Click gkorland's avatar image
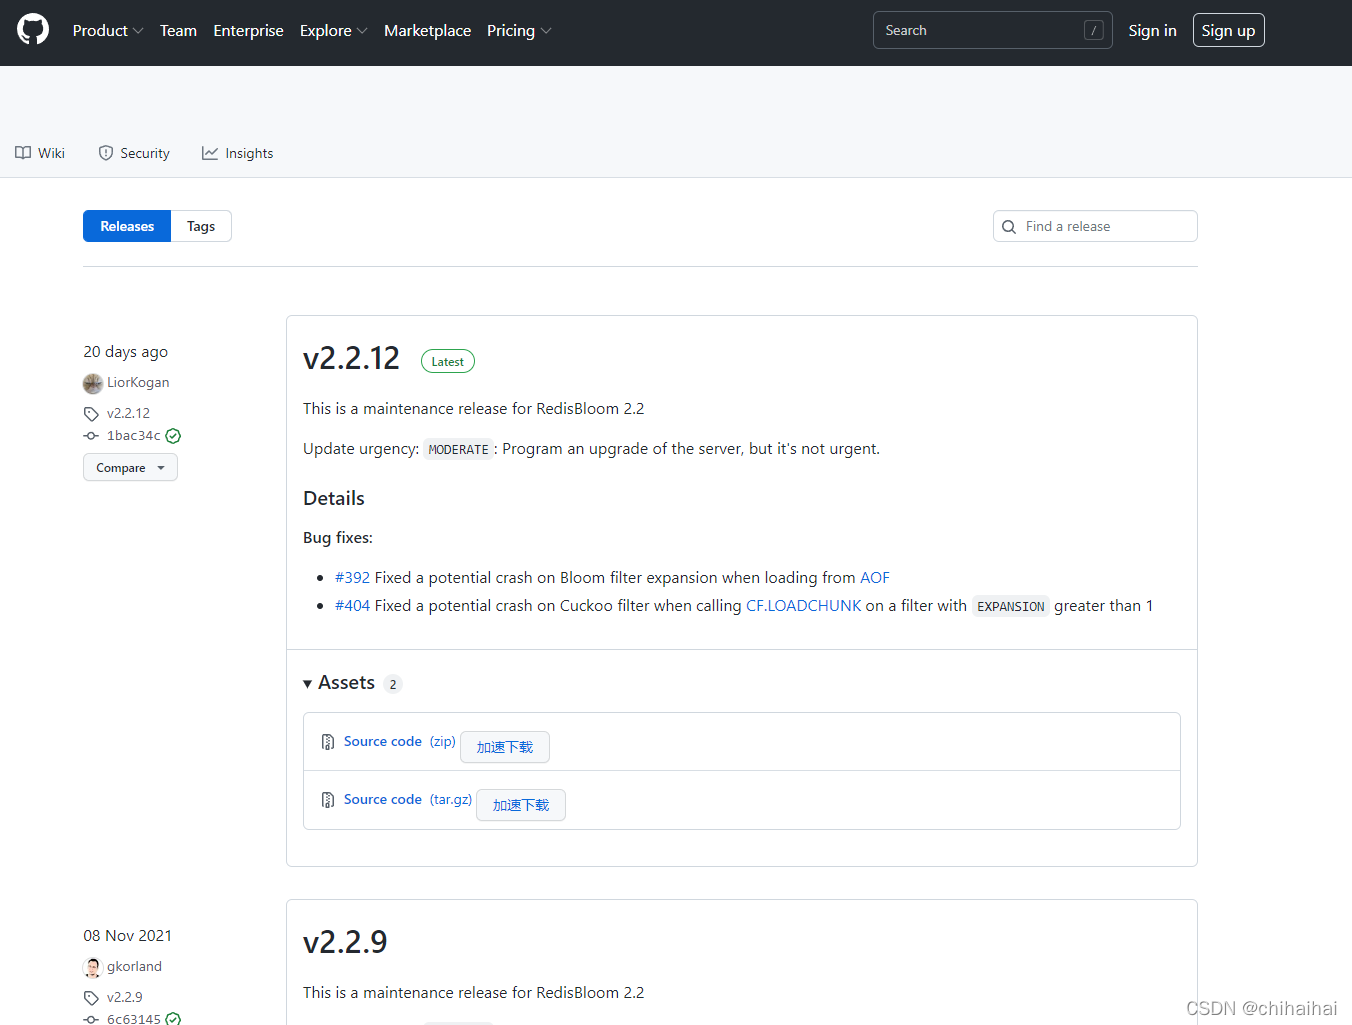 coord(93,967)
